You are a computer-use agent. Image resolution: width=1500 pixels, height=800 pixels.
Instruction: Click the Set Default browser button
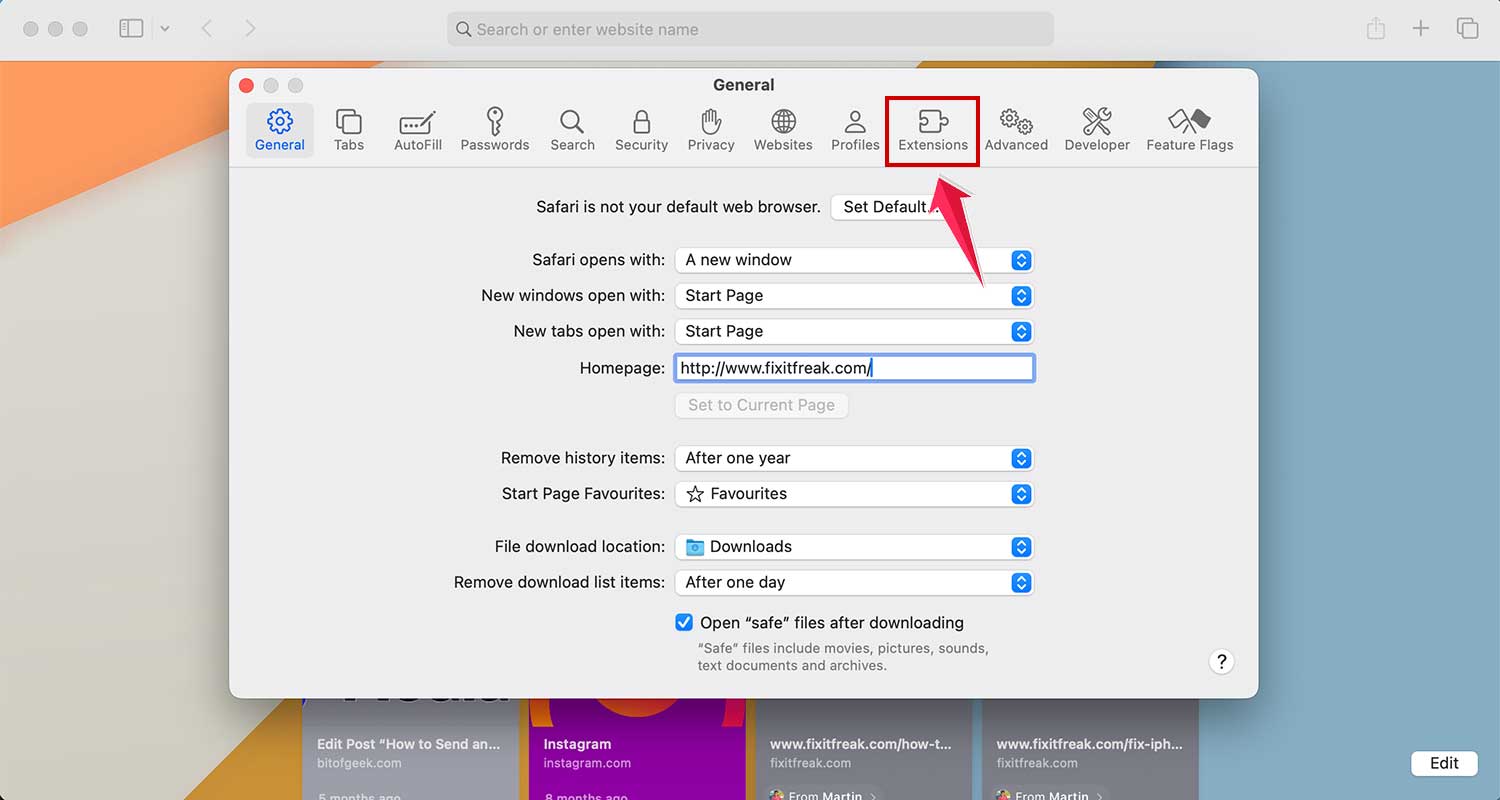point(887,207)
